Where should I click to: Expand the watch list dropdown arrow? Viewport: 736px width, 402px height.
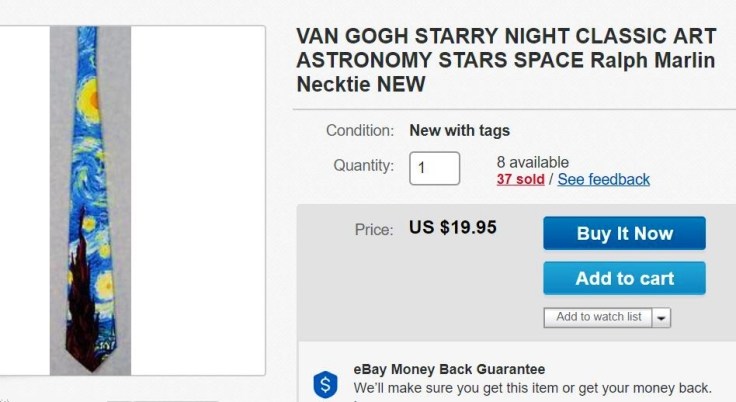[662, 318]
